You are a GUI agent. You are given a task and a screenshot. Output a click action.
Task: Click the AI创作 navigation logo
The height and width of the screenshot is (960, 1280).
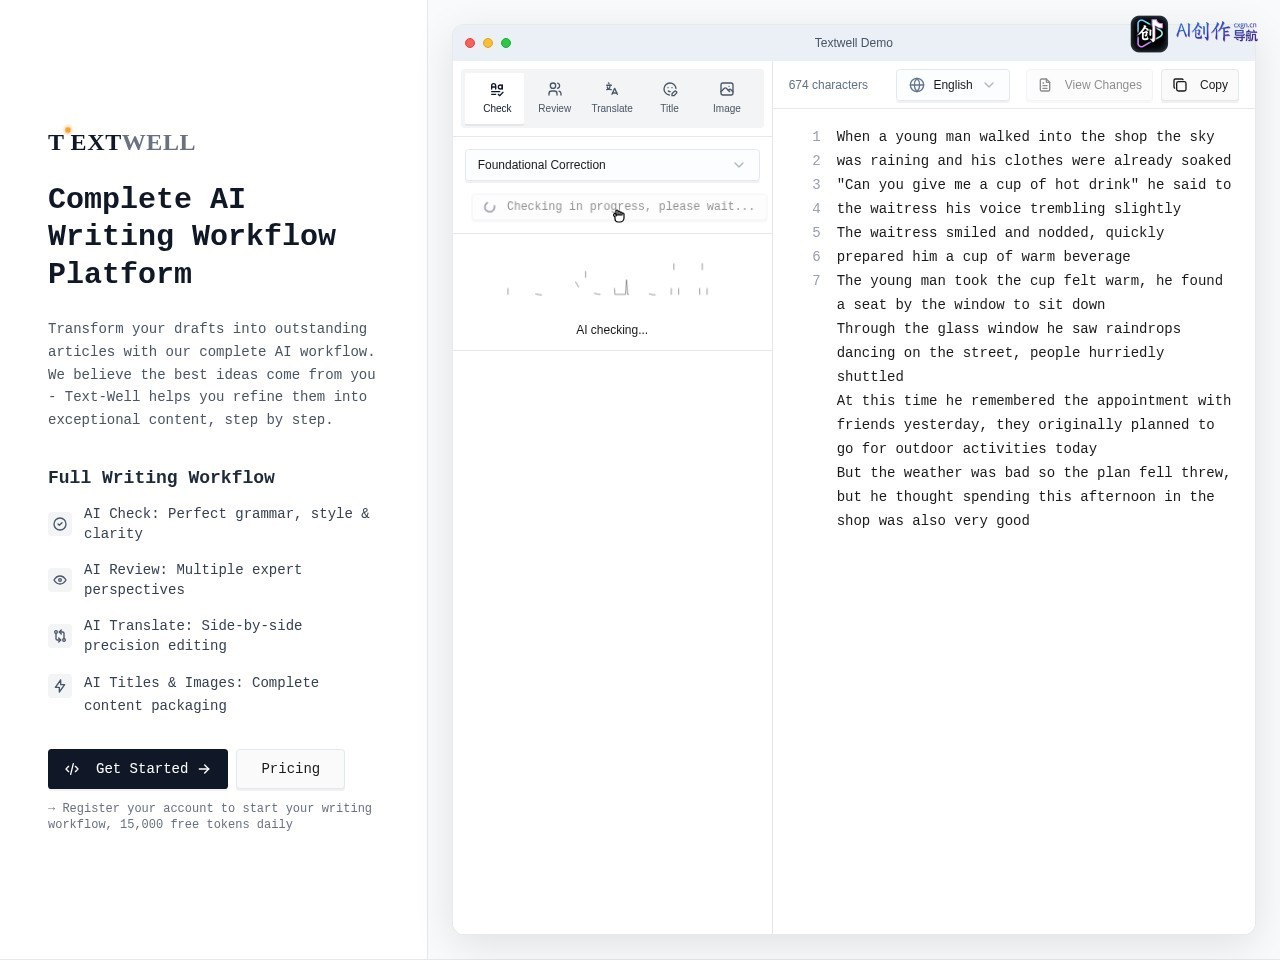pos(1194,33)
